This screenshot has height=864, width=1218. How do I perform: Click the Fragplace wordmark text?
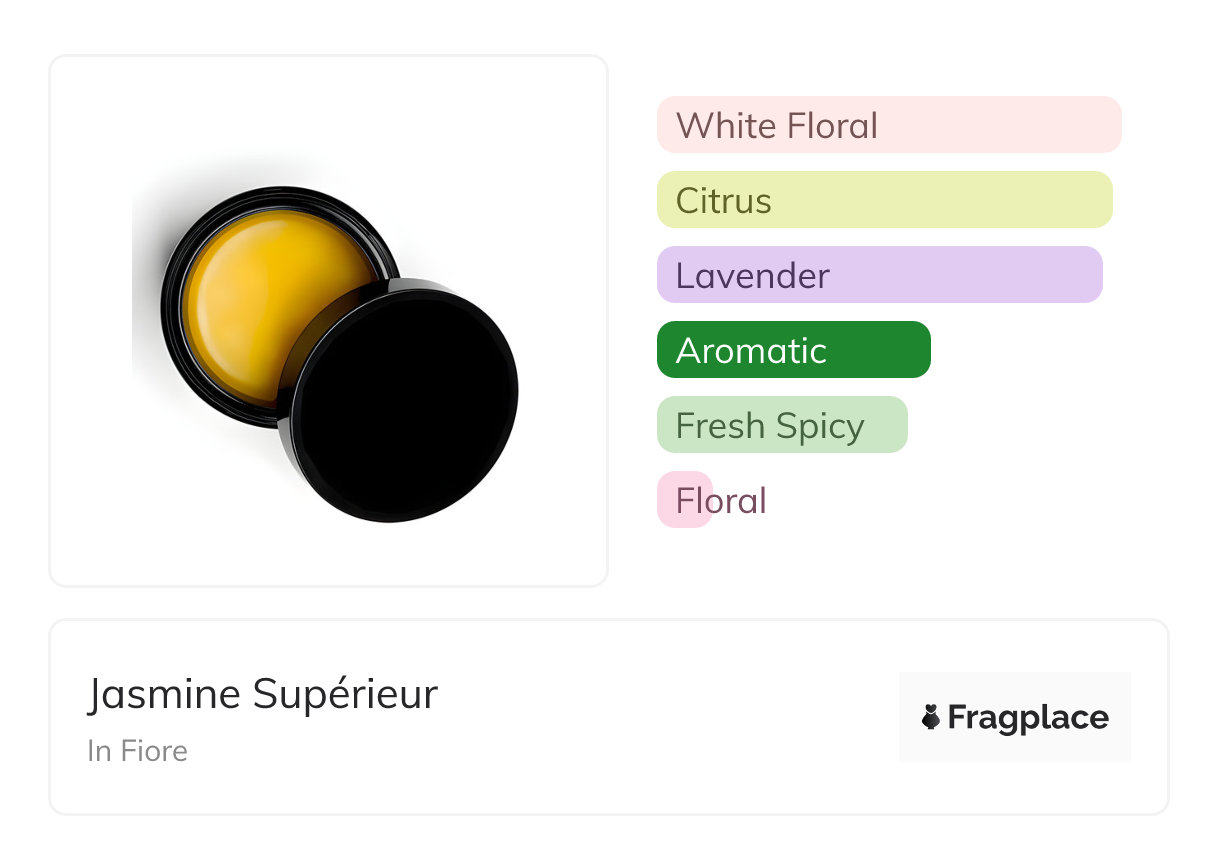pyautogui.click(x=1028, y=718)
